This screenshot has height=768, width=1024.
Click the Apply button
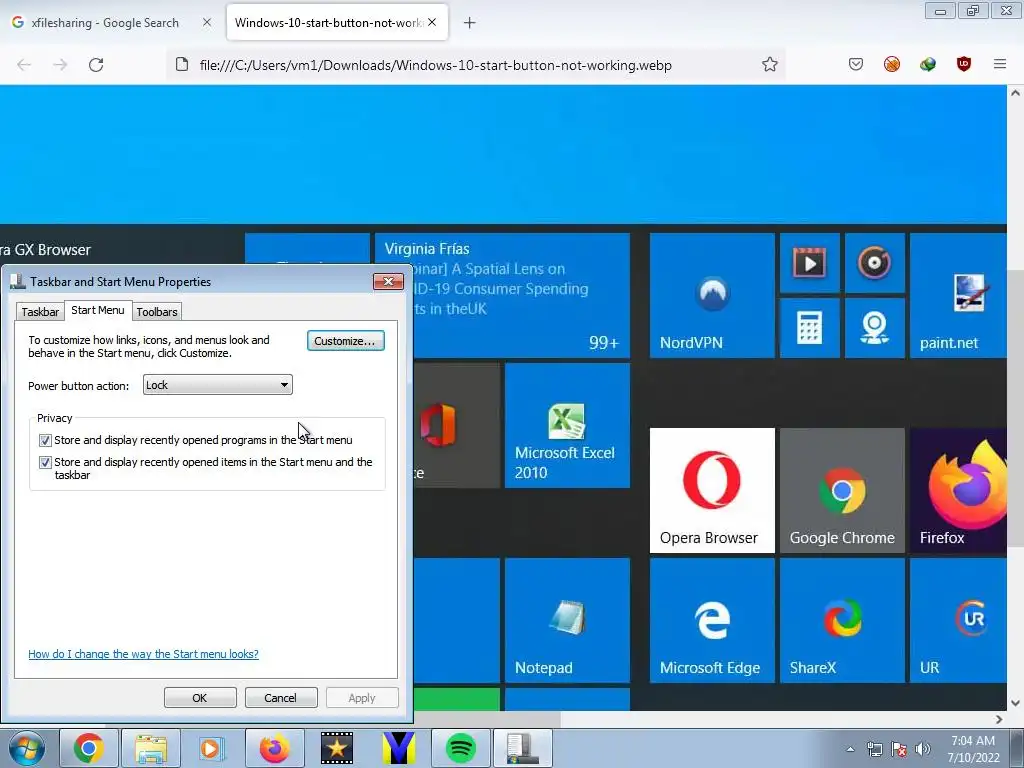362,697
